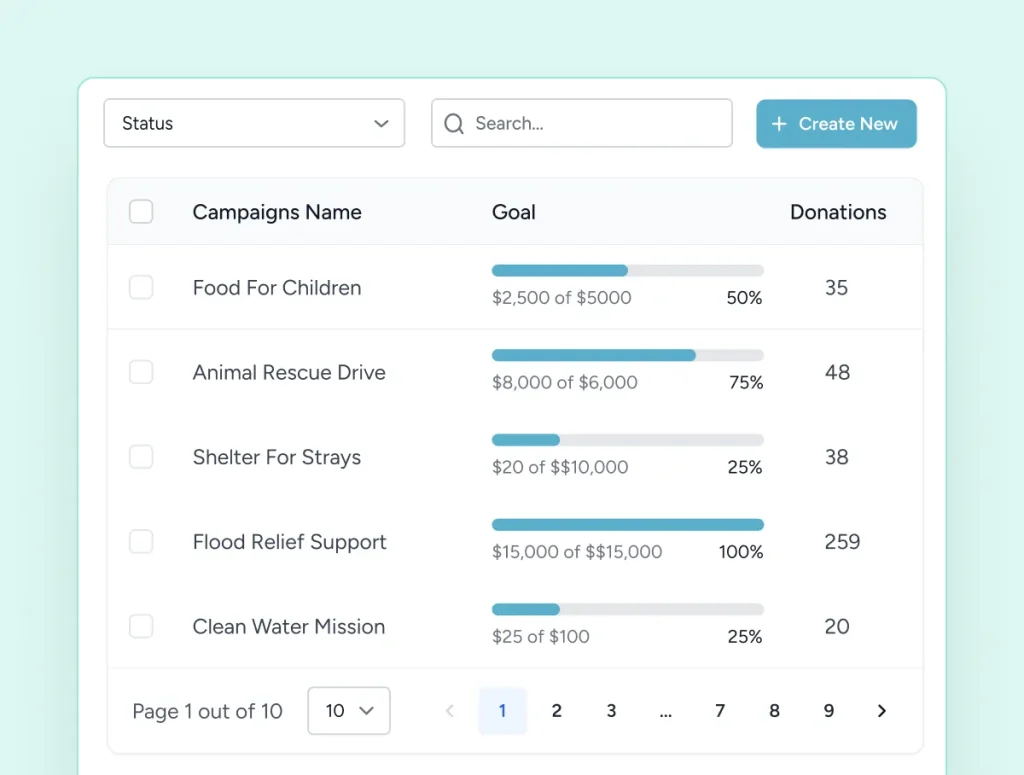
Task: Click the Flood Relief Support progress bar
Action: pos(628,525)
